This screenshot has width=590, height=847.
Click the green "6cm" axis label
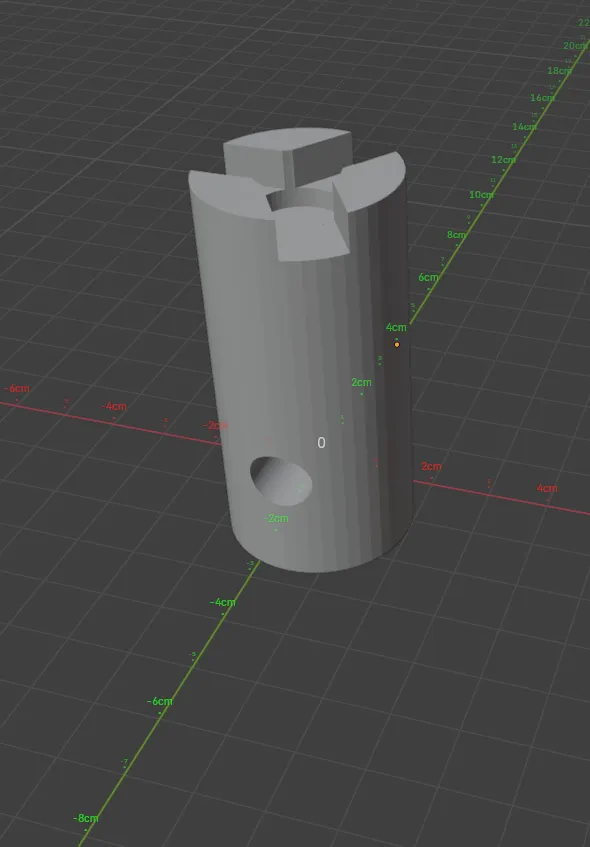428,278
